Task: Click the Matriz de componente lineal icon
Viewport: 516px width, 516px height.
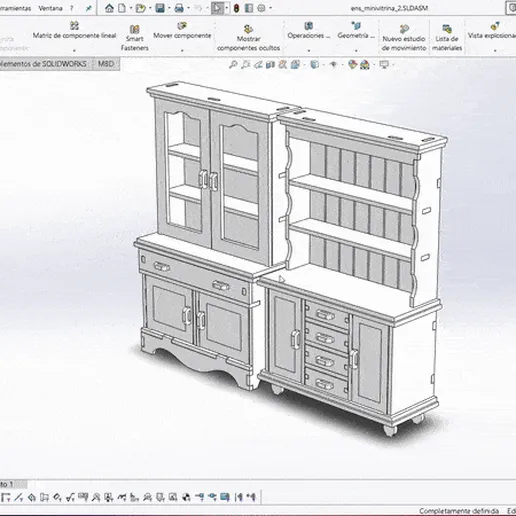Action: (x=74, y=25)
